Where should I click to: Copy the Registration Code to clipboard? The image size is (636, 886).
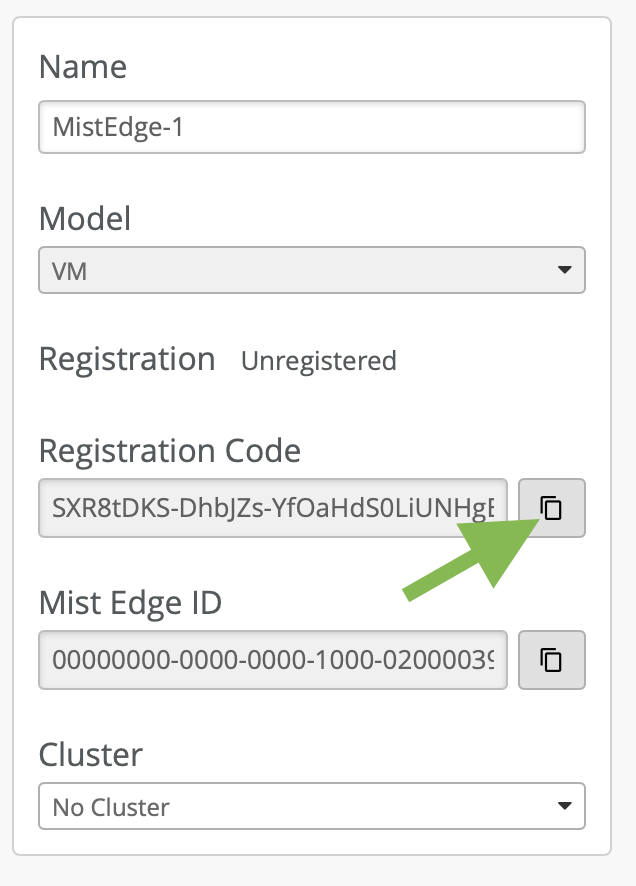pos(551,508)
